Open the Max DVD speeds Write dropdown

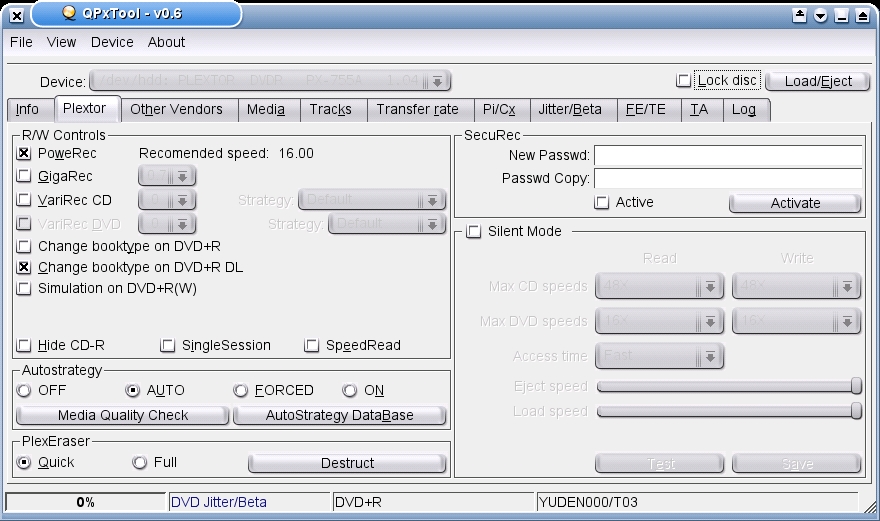796,322
